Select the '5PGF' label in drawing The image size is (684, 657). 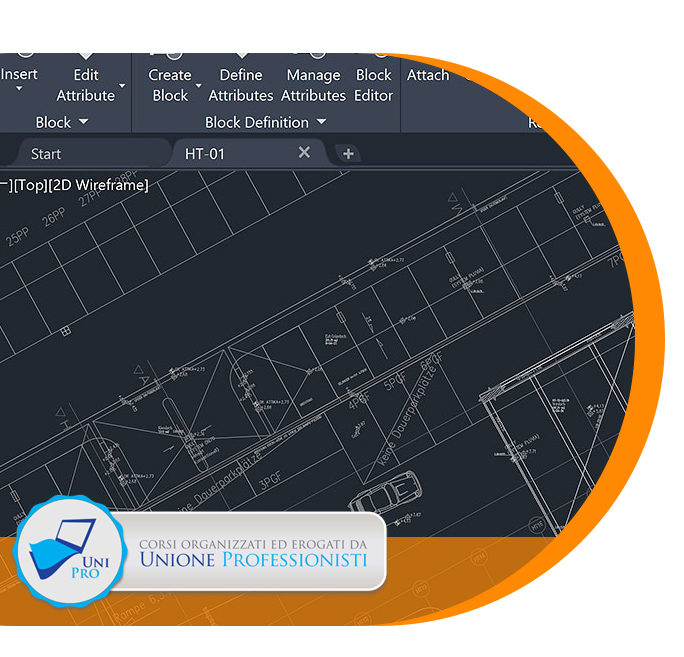tap(395, 380)
